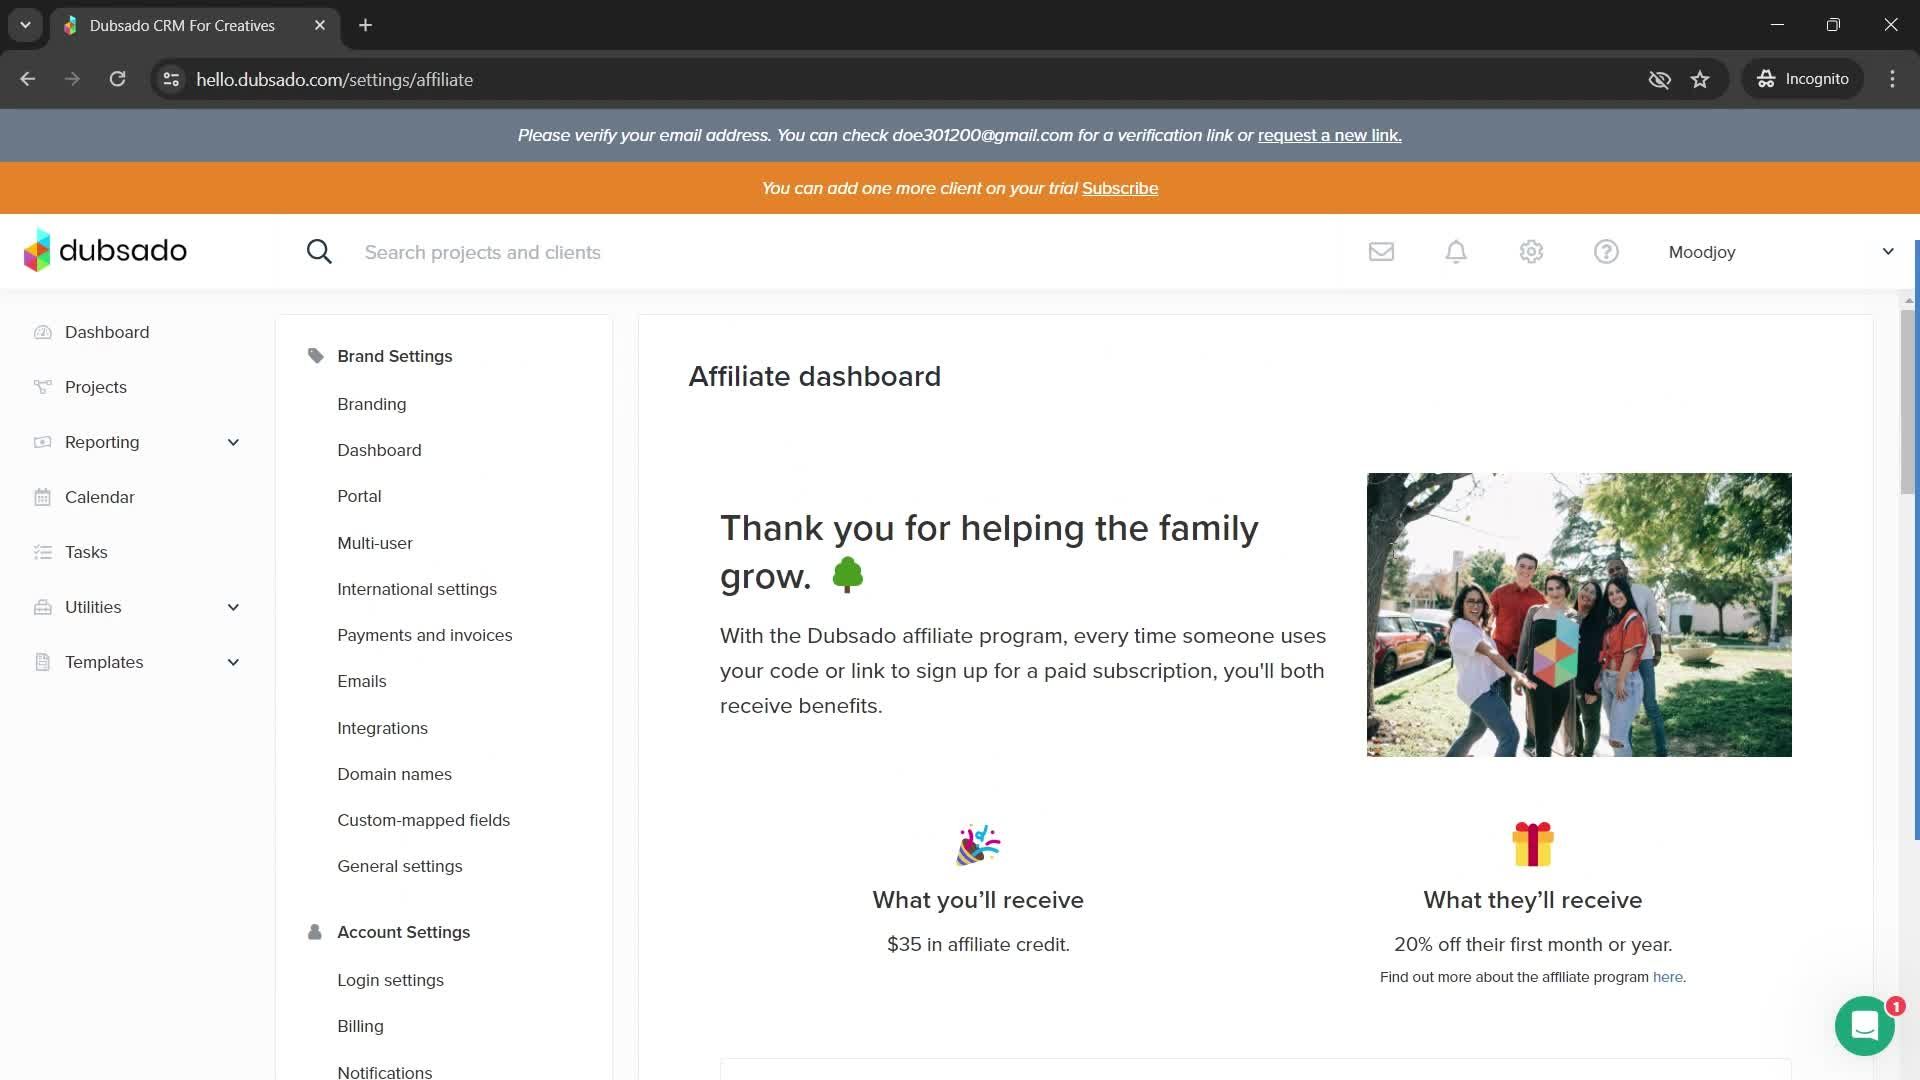Open a new browser tab
Image resolution: width=1920 pixels, height=1080 pixels.
click(x=366, y=25)
